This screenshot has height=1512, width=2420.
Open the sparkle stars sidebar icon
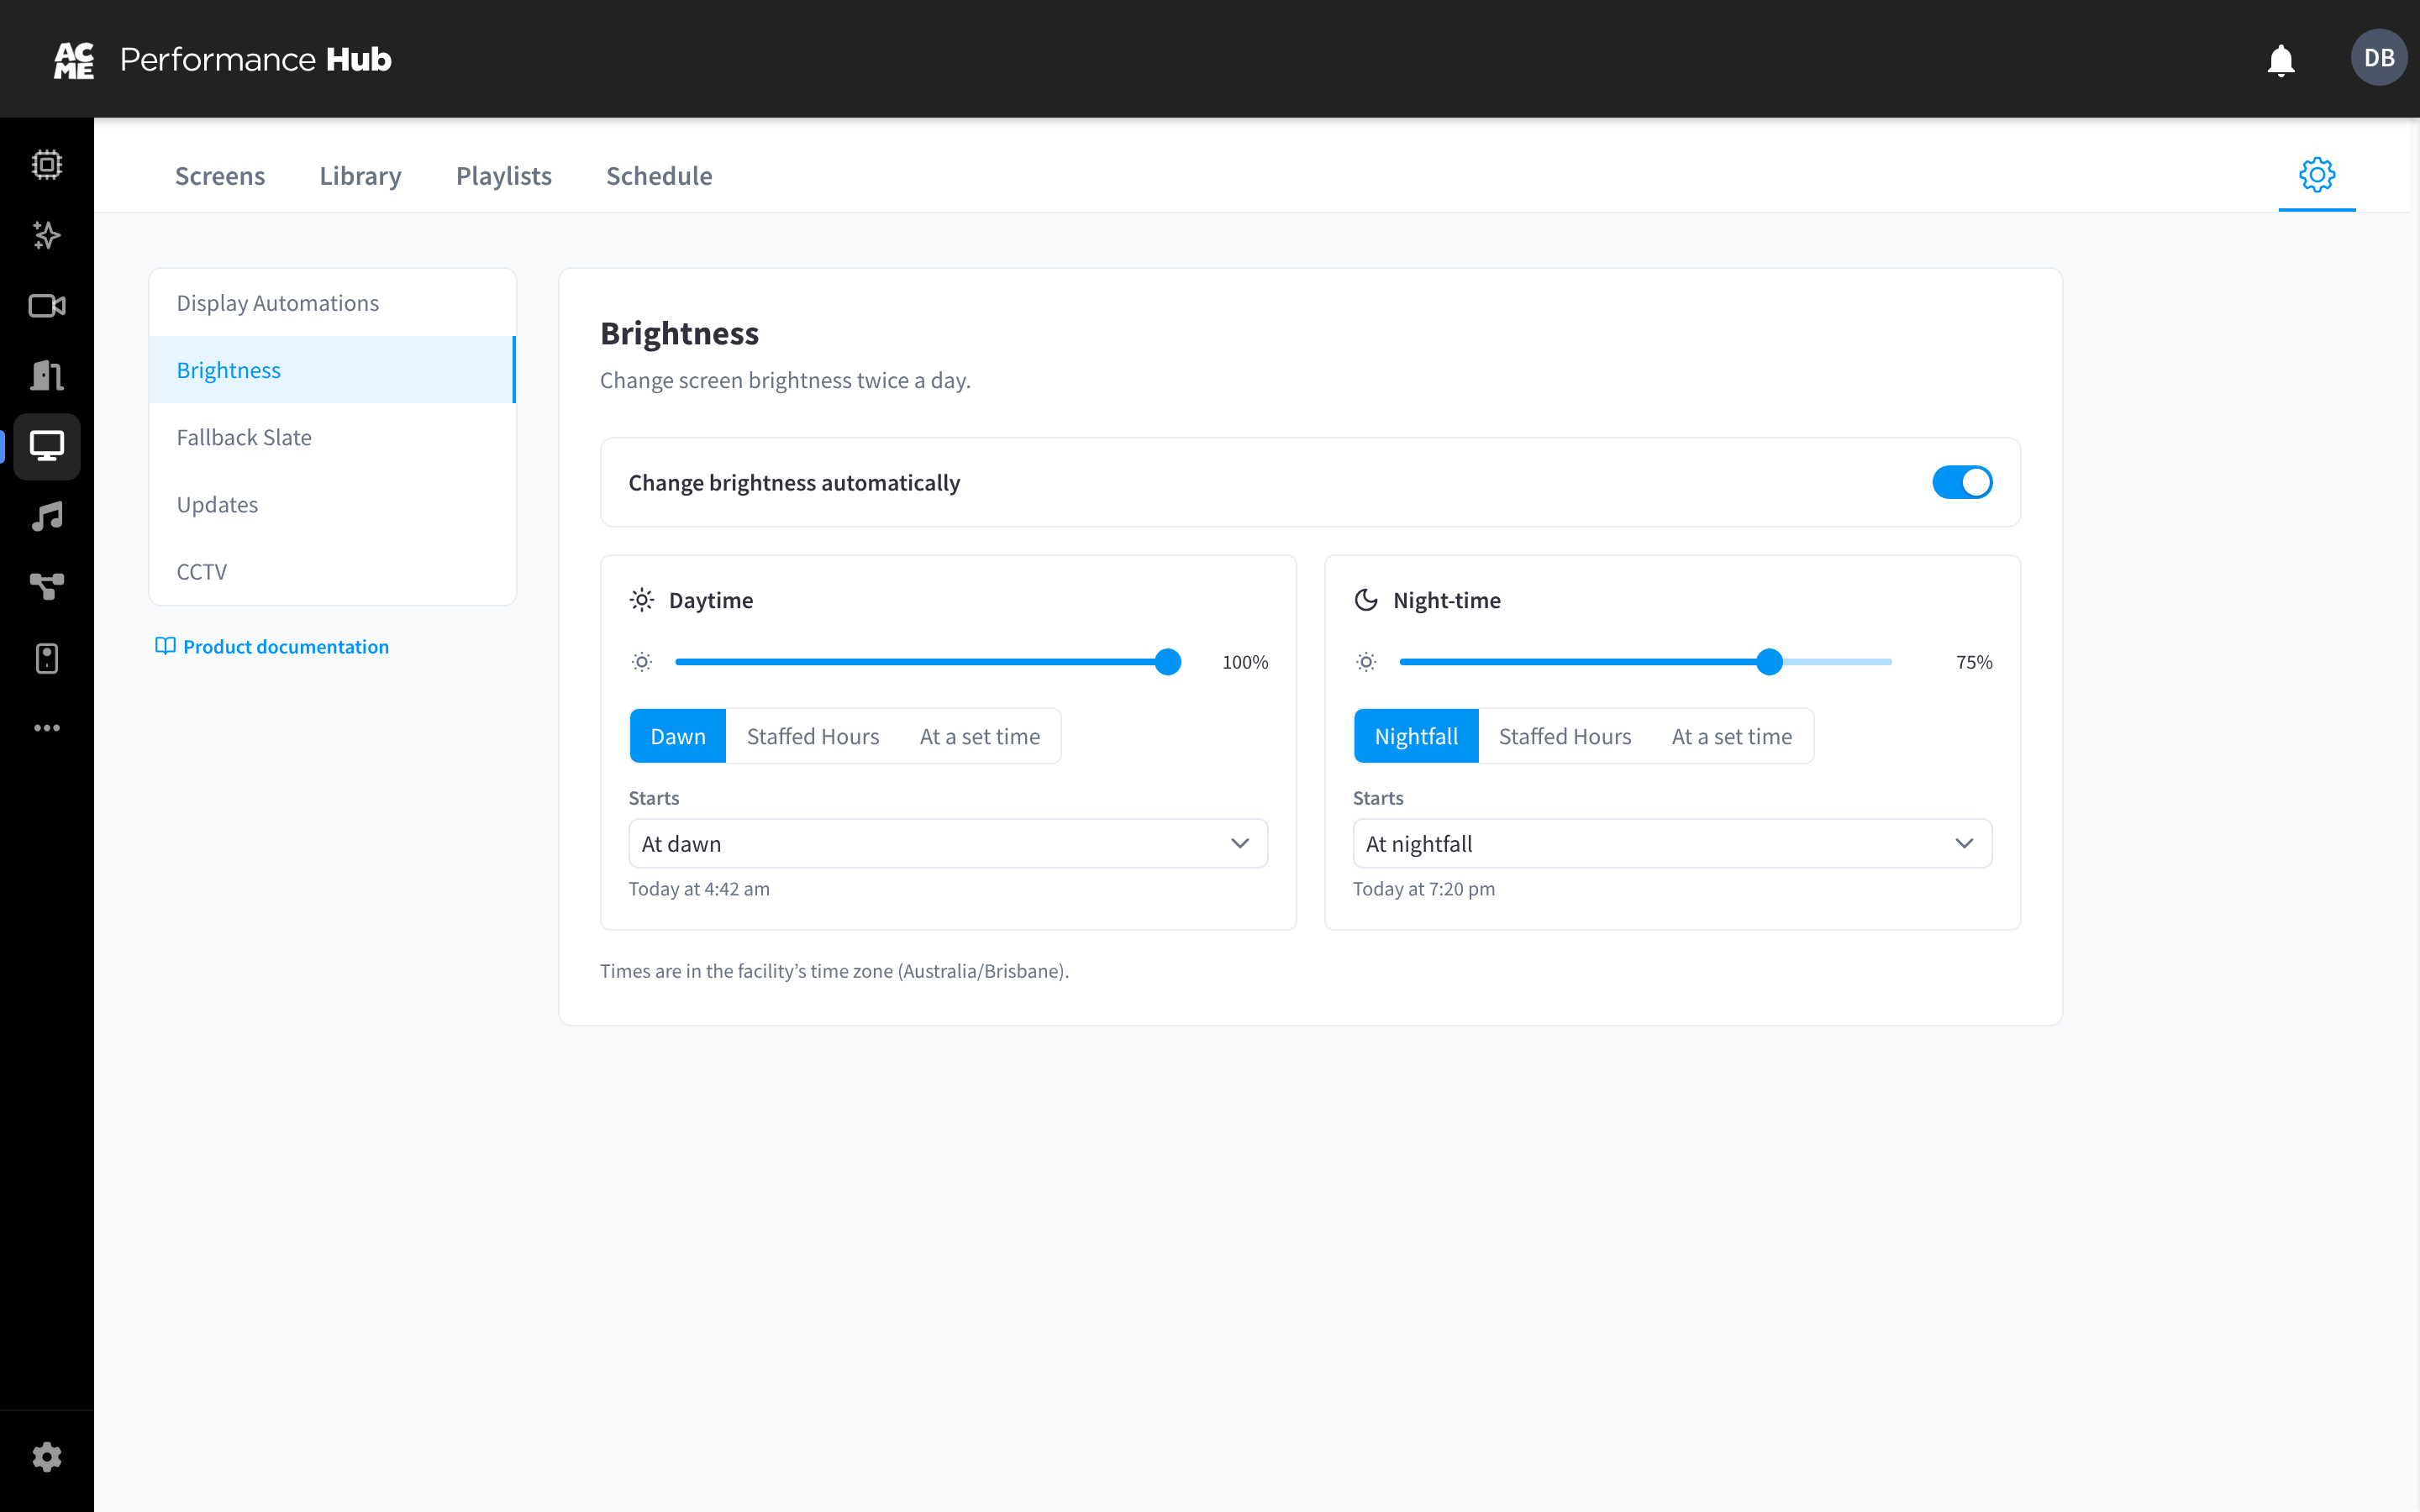46,235
